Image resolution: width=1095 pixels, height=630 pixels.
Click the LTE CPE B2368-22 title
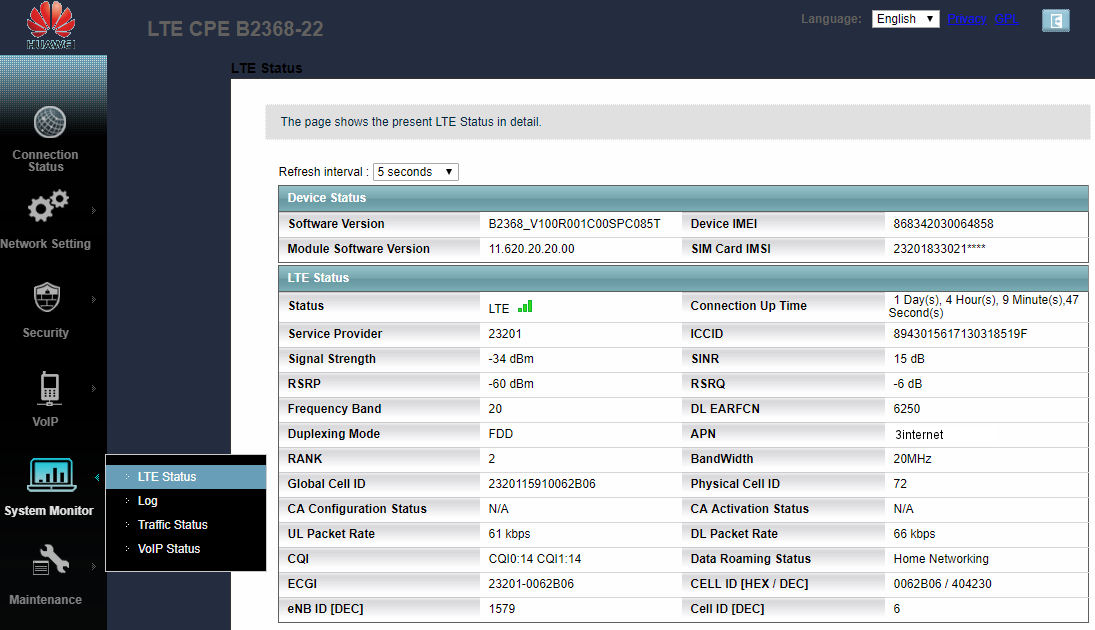coord(235,29)
